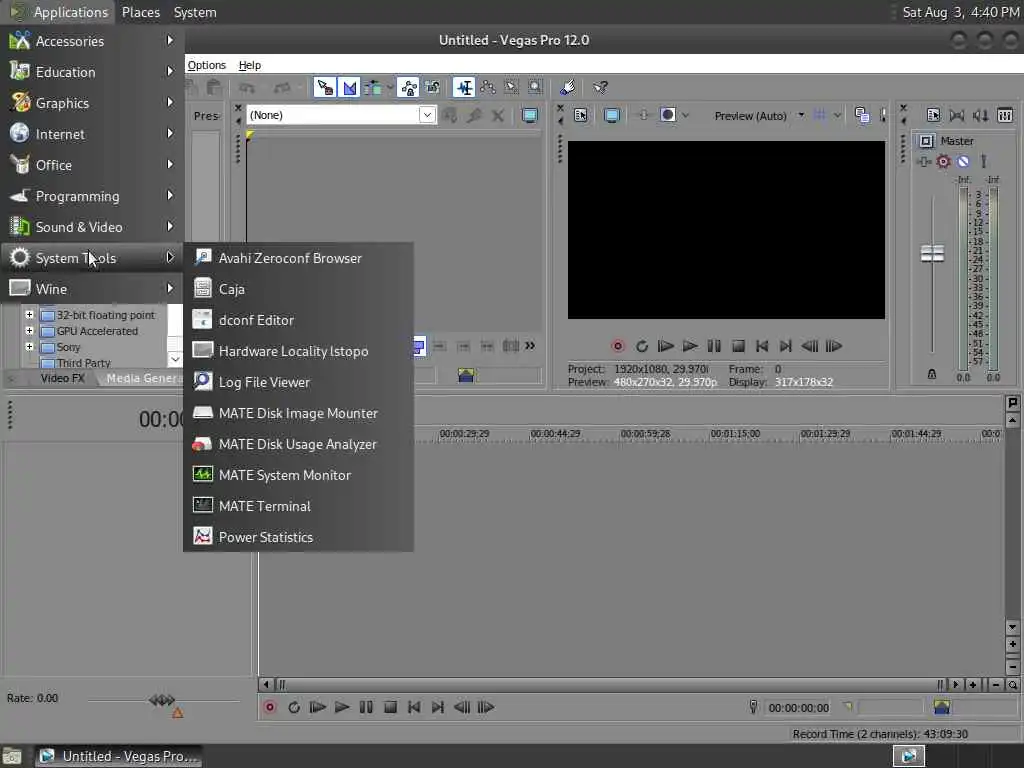Screen dimensions: 1024x768
Task: Click the Master volume fader handle
Action: (x=932, y=253)
